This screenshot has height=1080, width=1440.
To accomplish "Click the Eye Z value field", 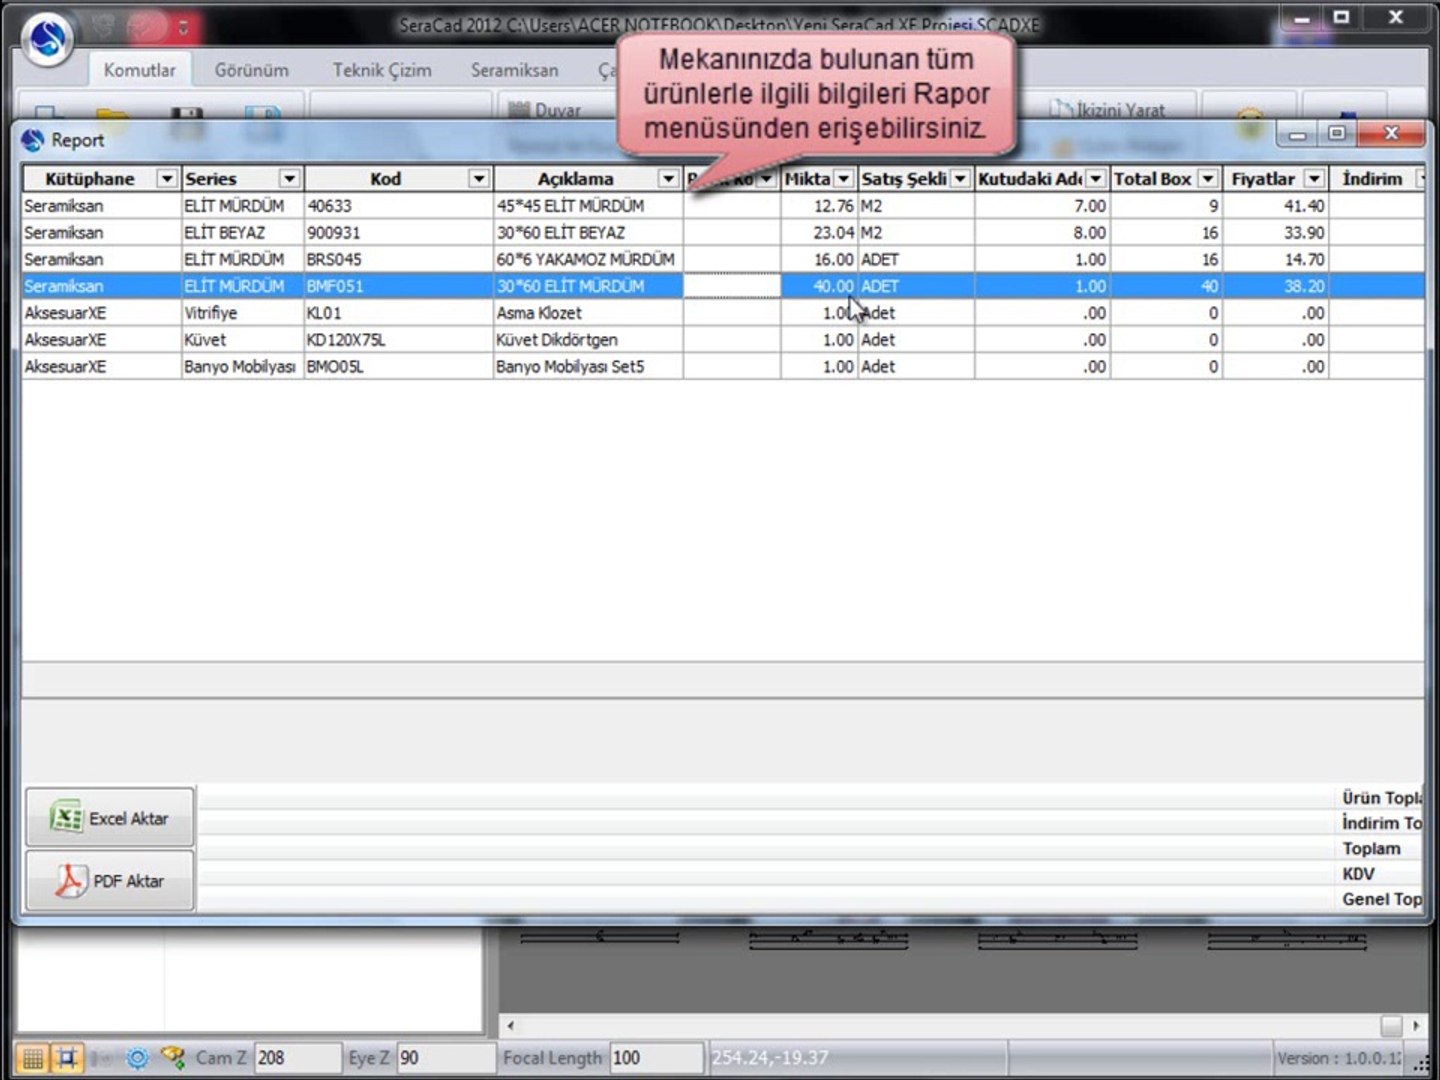I will coord(445,1058).
